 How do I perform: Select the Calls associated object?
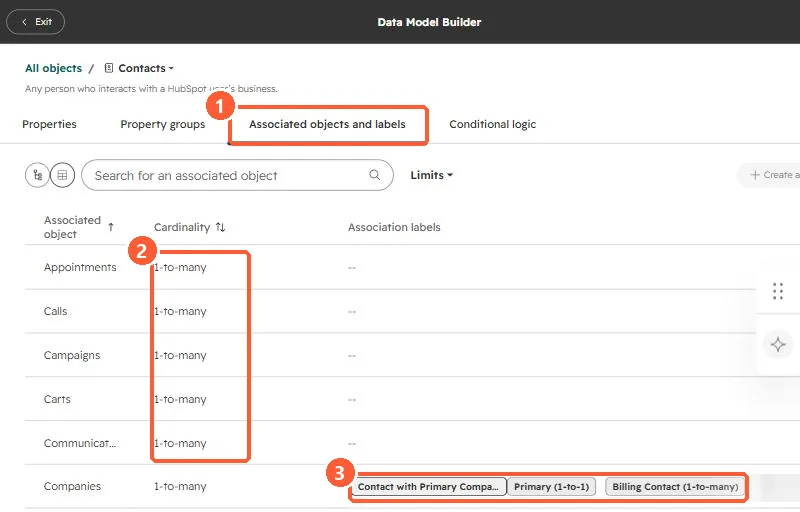point(55,311)
